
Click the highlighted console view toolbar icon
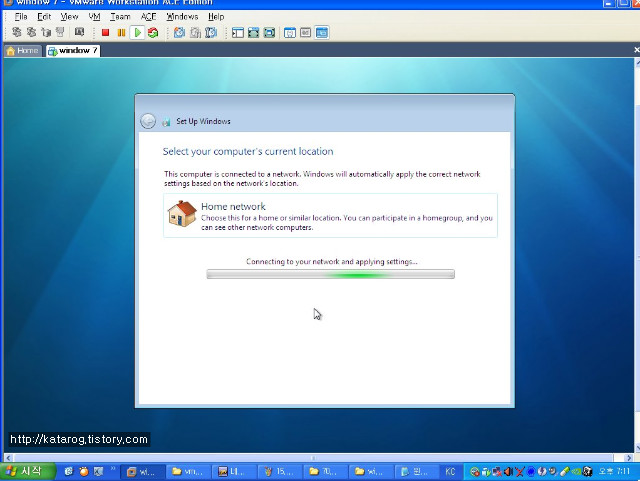(x=322, y=33)
